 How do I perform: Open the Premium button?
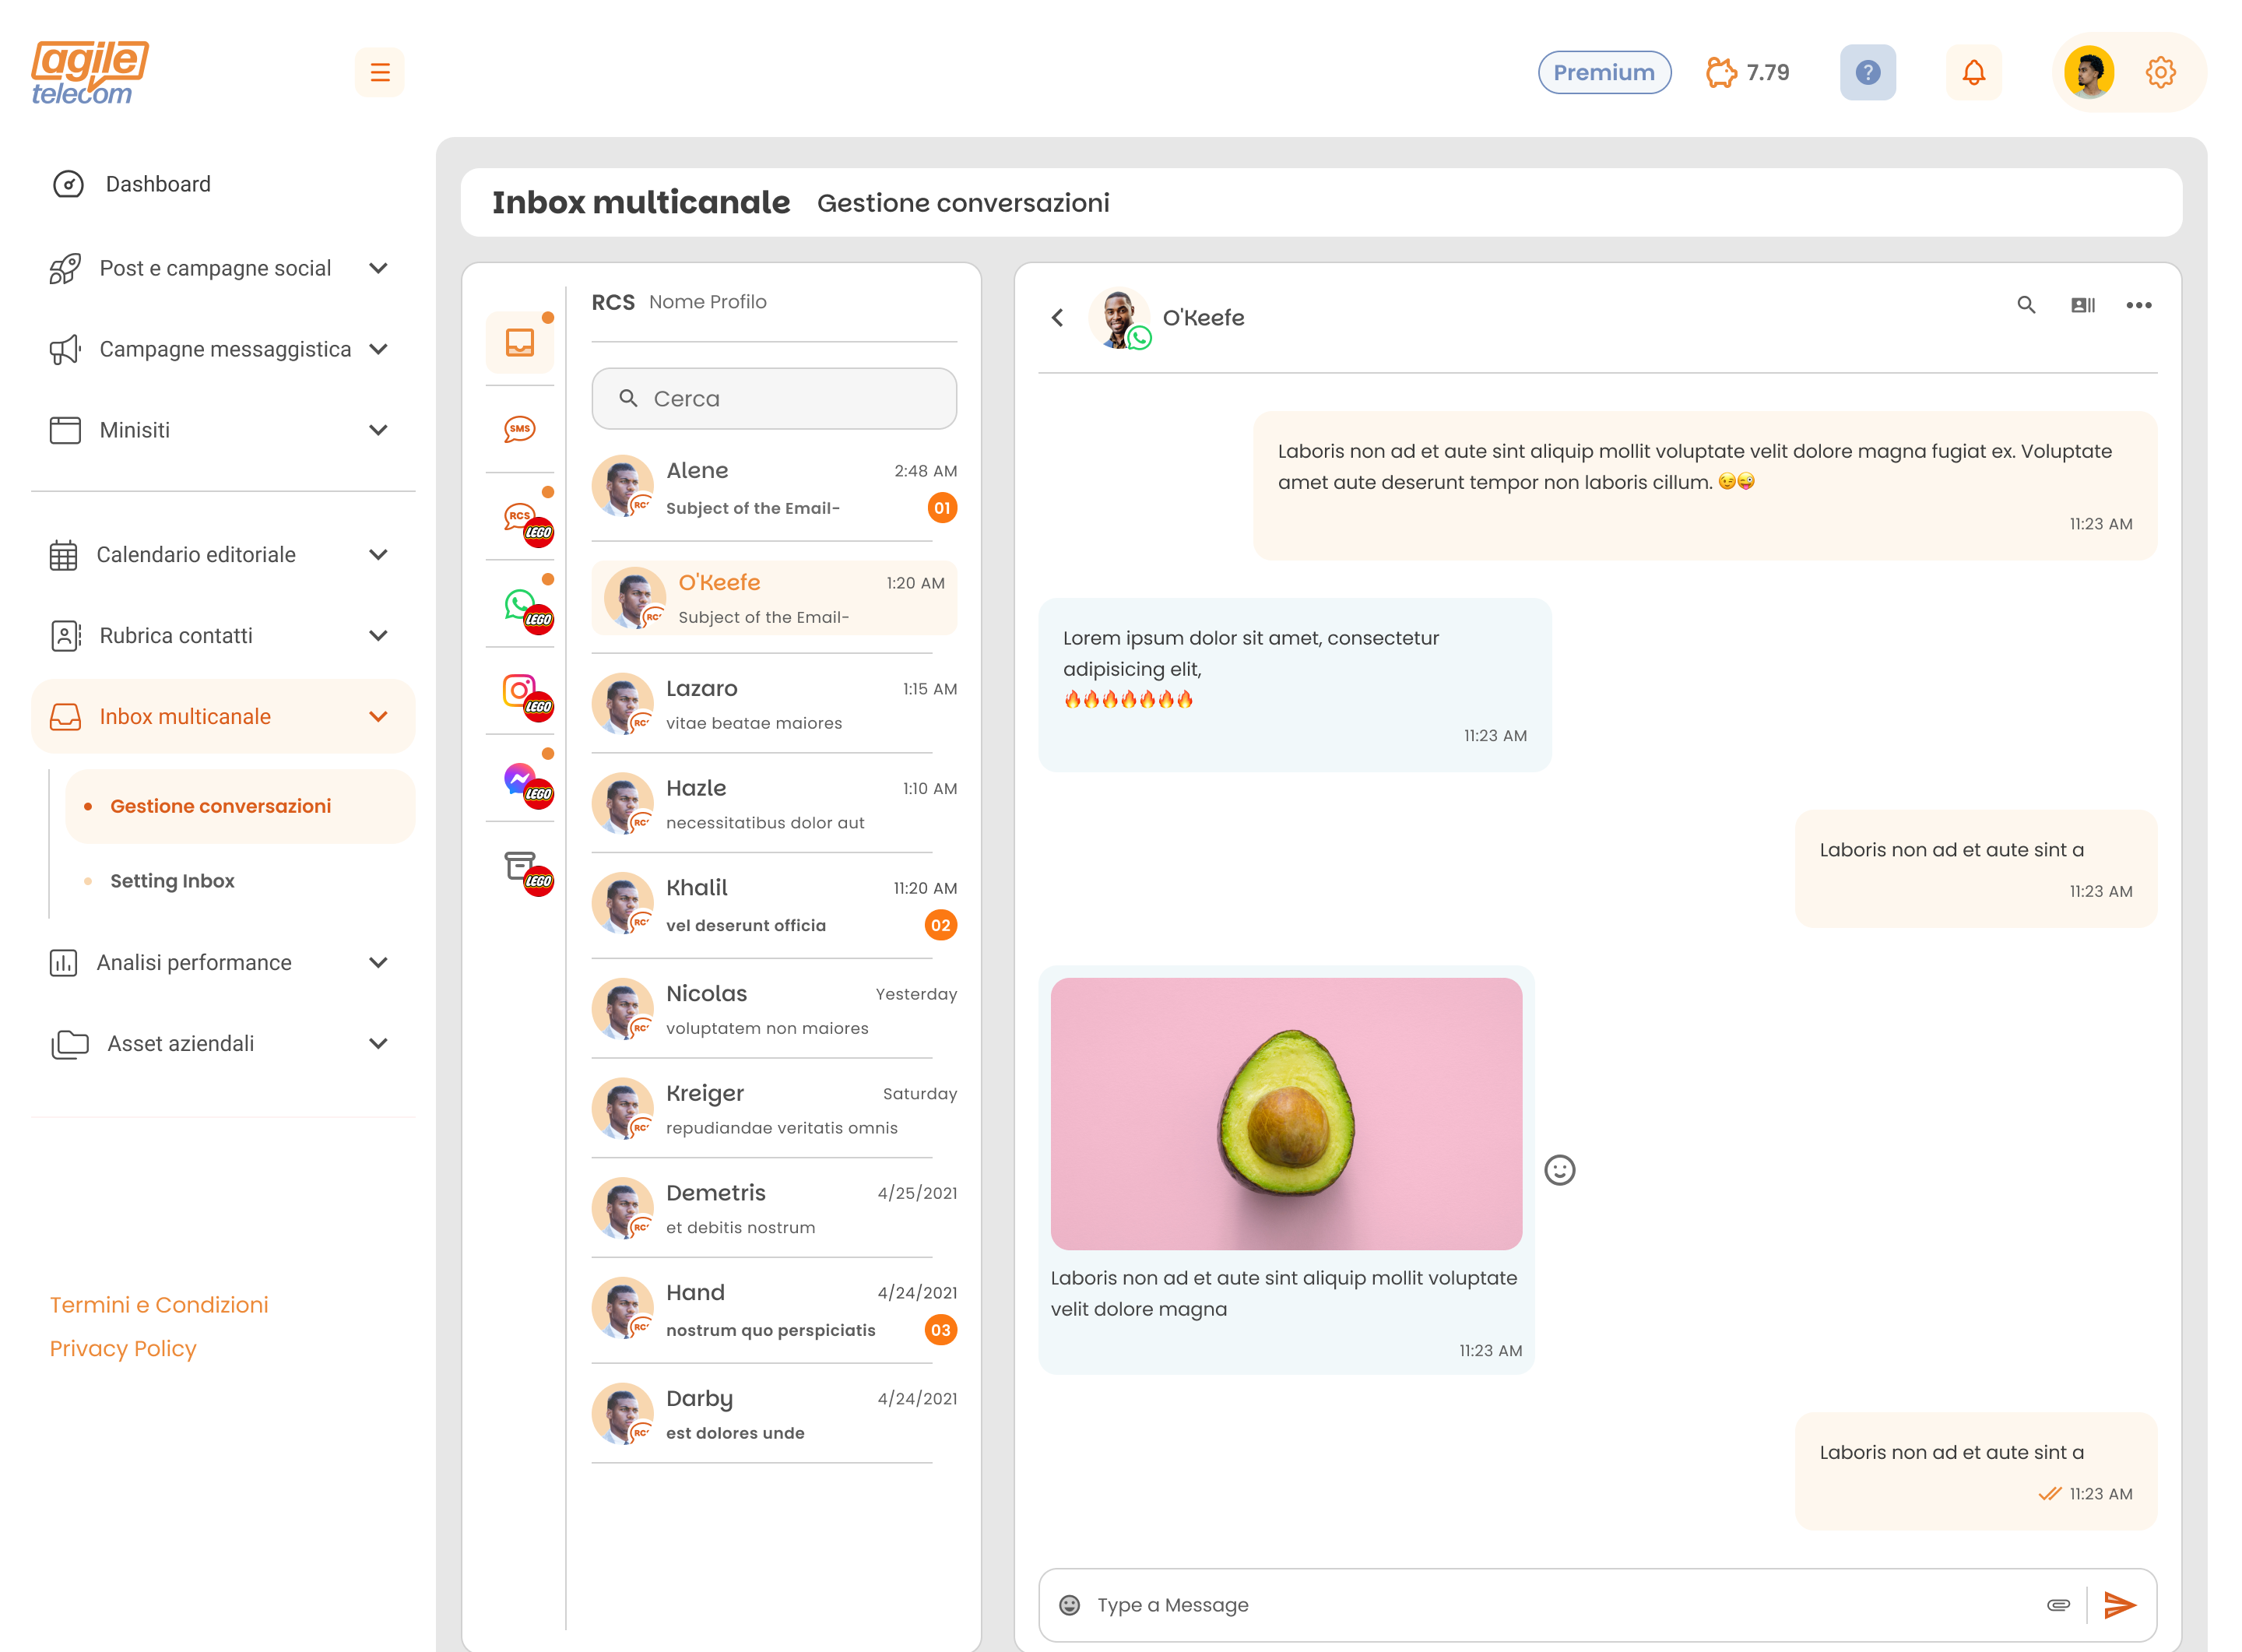click(x=1604, y=72)
